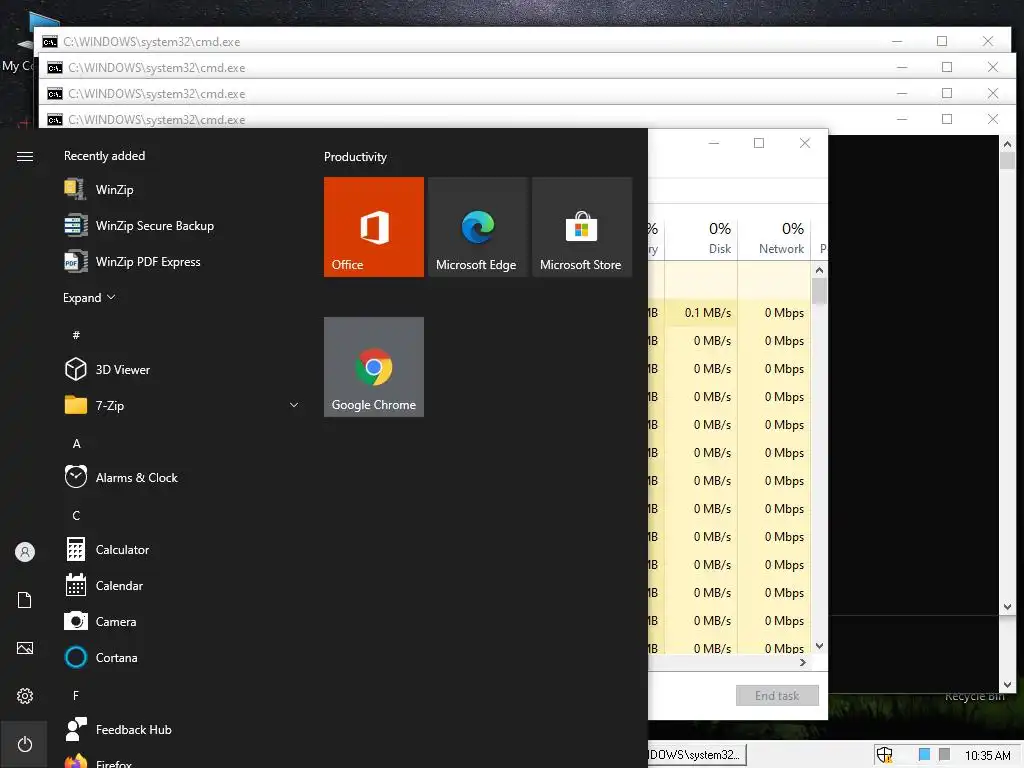Viewport: 1024px width, 768px height.
Task: Jump to letter F section header
Action: (x=76, y=695)
